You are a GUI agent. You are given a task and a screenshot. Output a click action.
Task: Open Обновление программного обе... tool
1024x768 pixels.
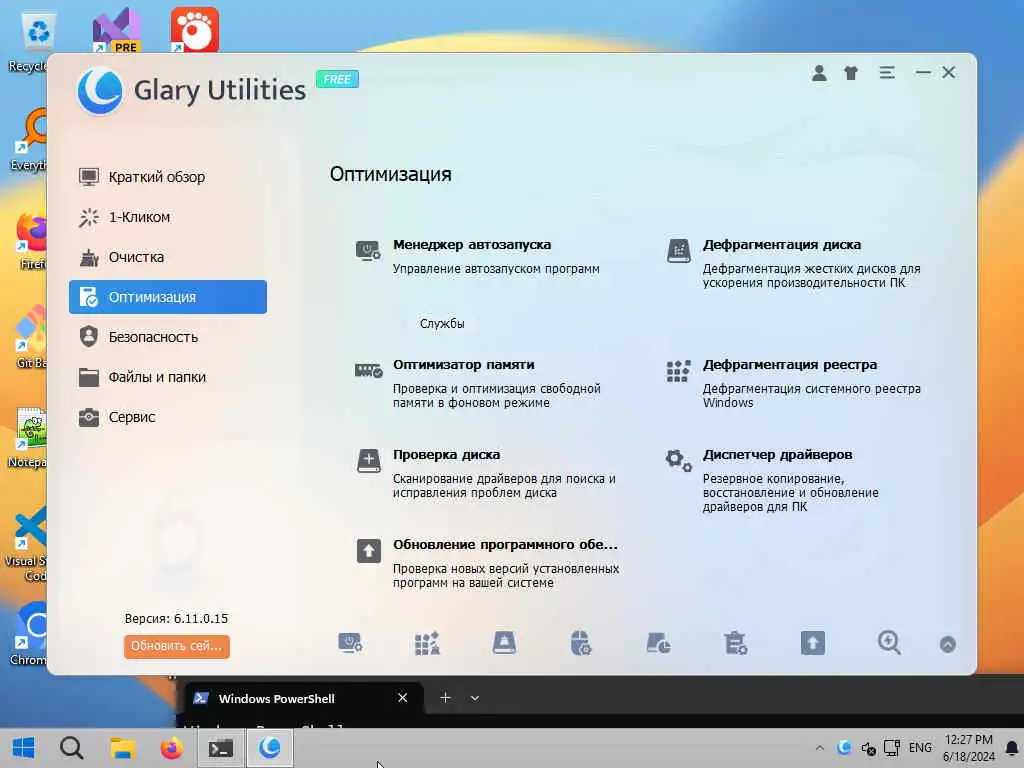click(x=505, y=545)
